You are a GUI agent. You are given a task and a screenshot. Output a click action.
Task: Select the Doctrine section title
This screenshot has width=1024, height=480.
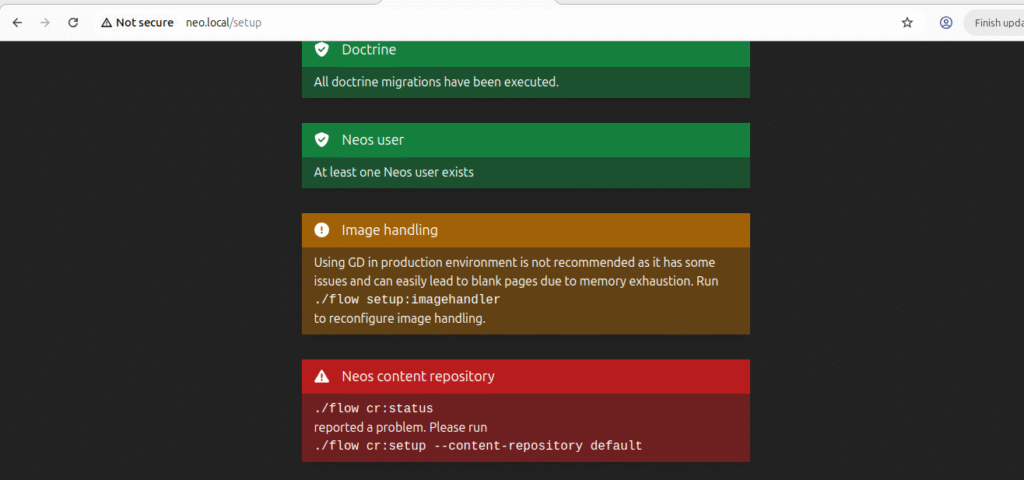(369, 49)
